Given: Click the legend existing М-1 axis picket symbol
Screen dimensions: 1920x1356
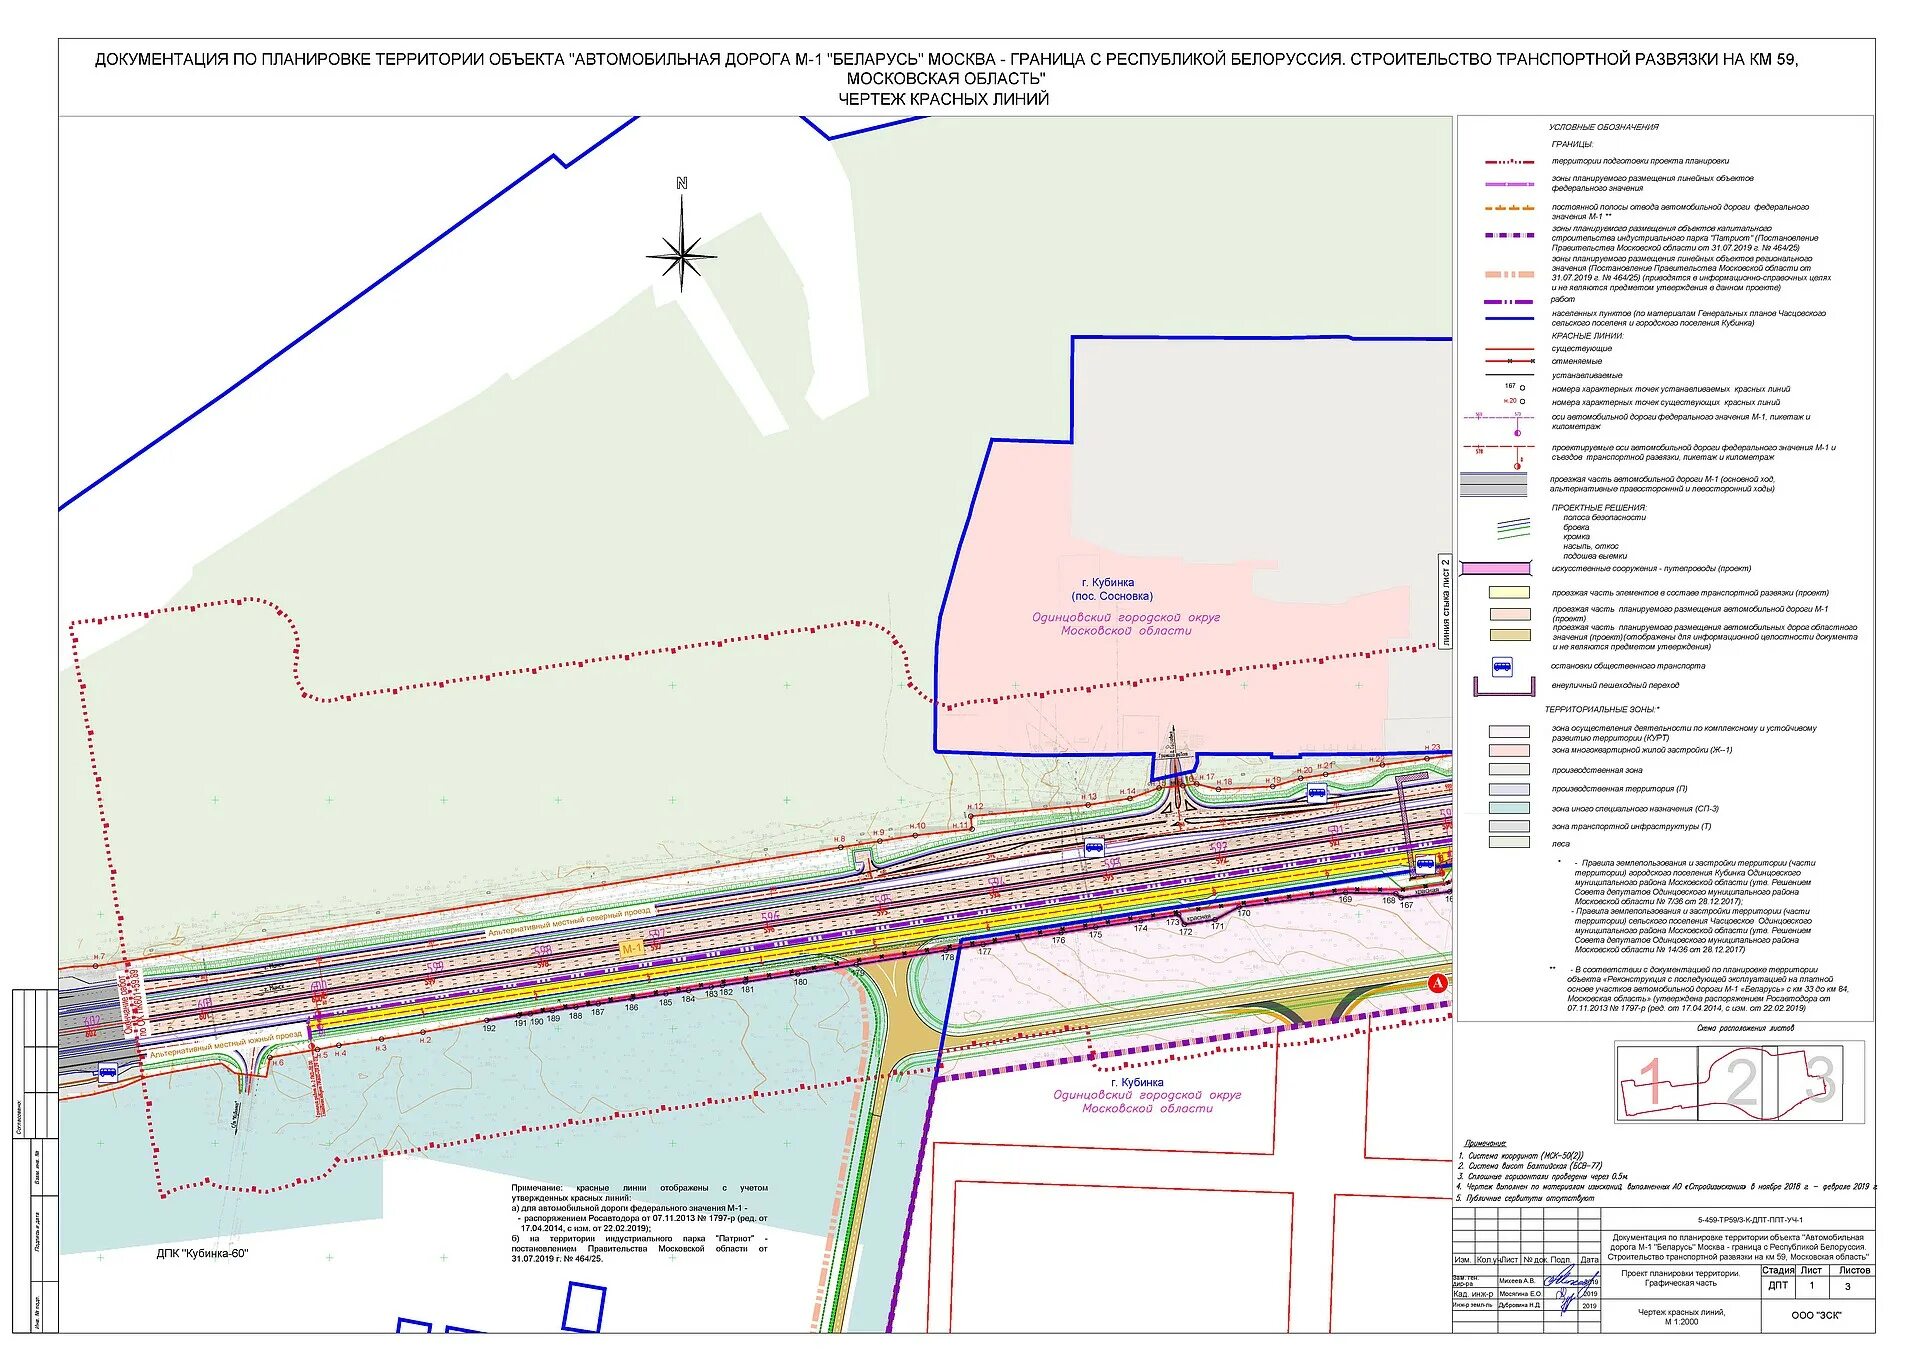Looking at the screenshot, I should point(1497,422).
